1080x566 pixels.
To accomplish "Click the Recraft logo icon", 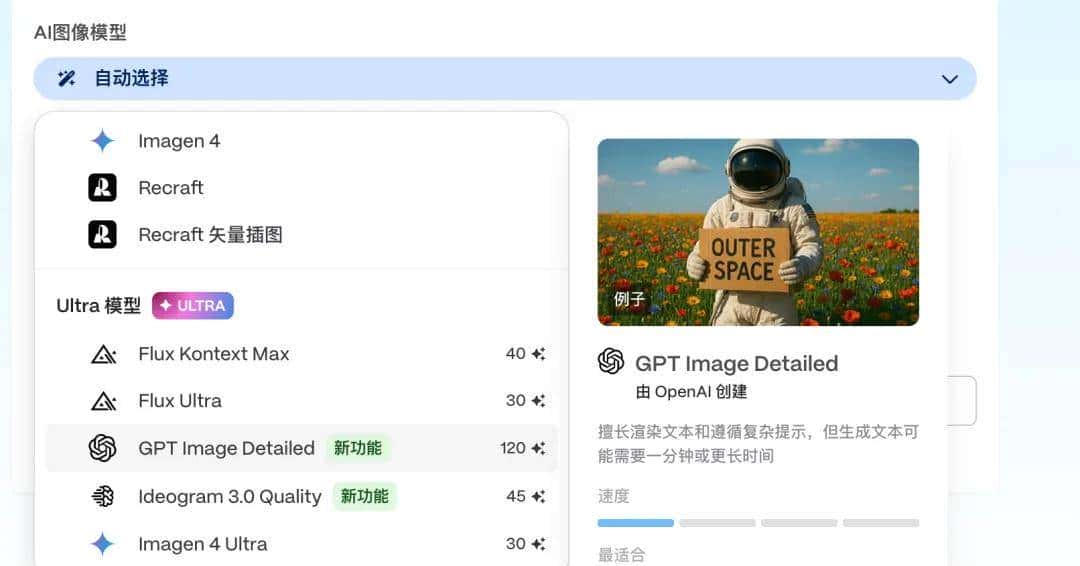I will [x=102, y=188].
